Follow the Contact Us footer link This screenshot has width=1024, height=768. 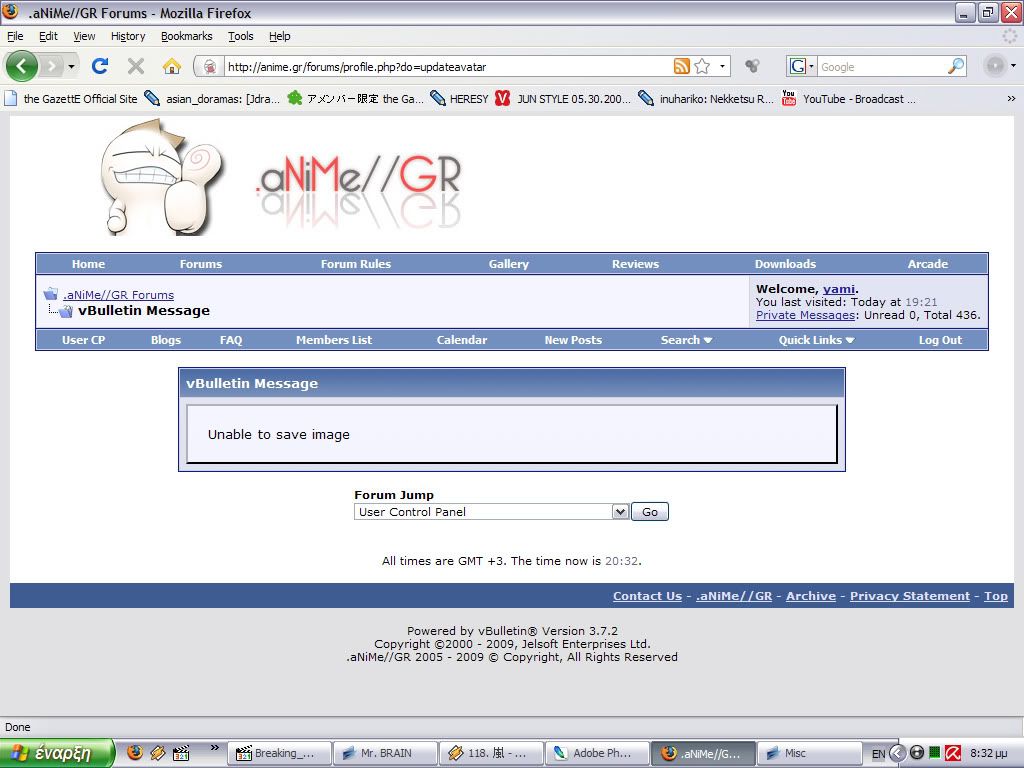click(x=647, y=596)
